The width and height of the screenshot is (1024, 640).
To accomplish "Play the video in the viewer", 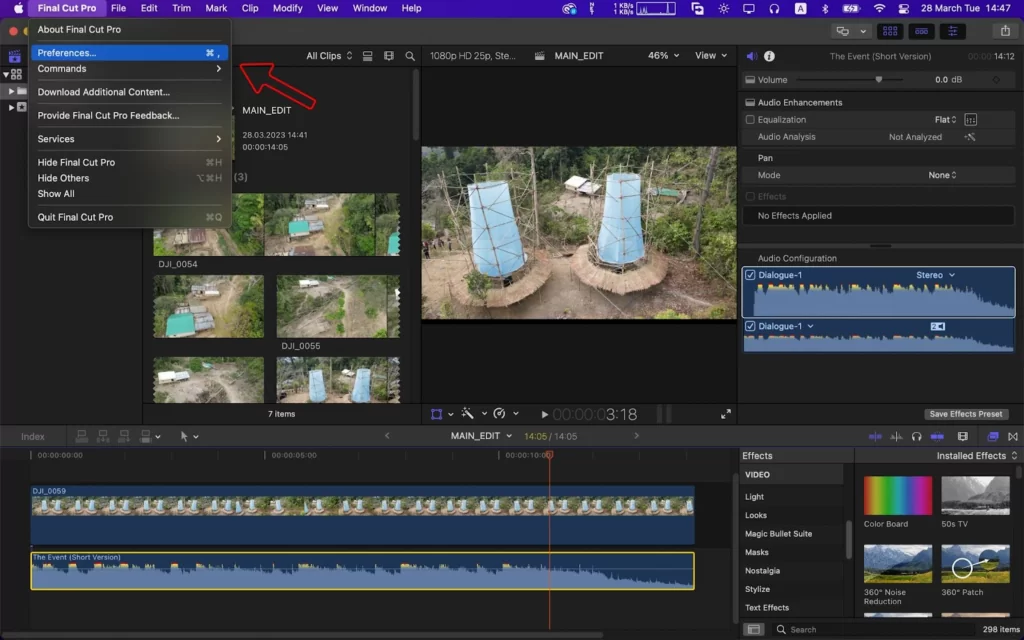I will click(545, 414).
